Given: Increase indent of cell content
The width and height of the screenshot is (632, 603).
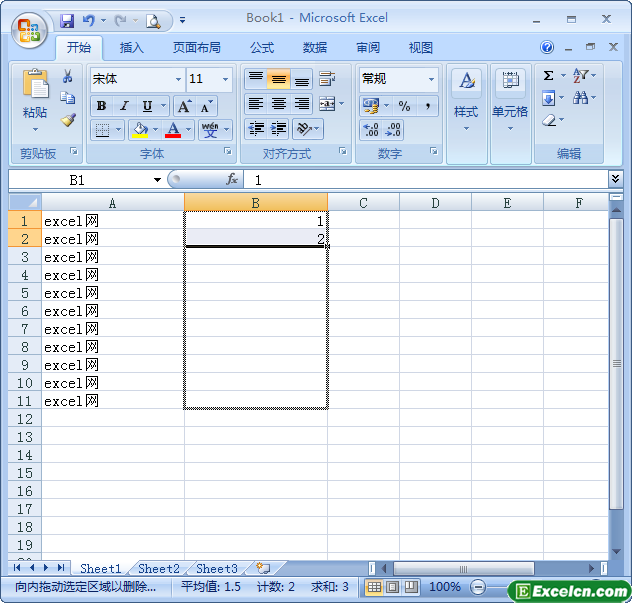Looking at the screenshot, I should click(278, 129).
